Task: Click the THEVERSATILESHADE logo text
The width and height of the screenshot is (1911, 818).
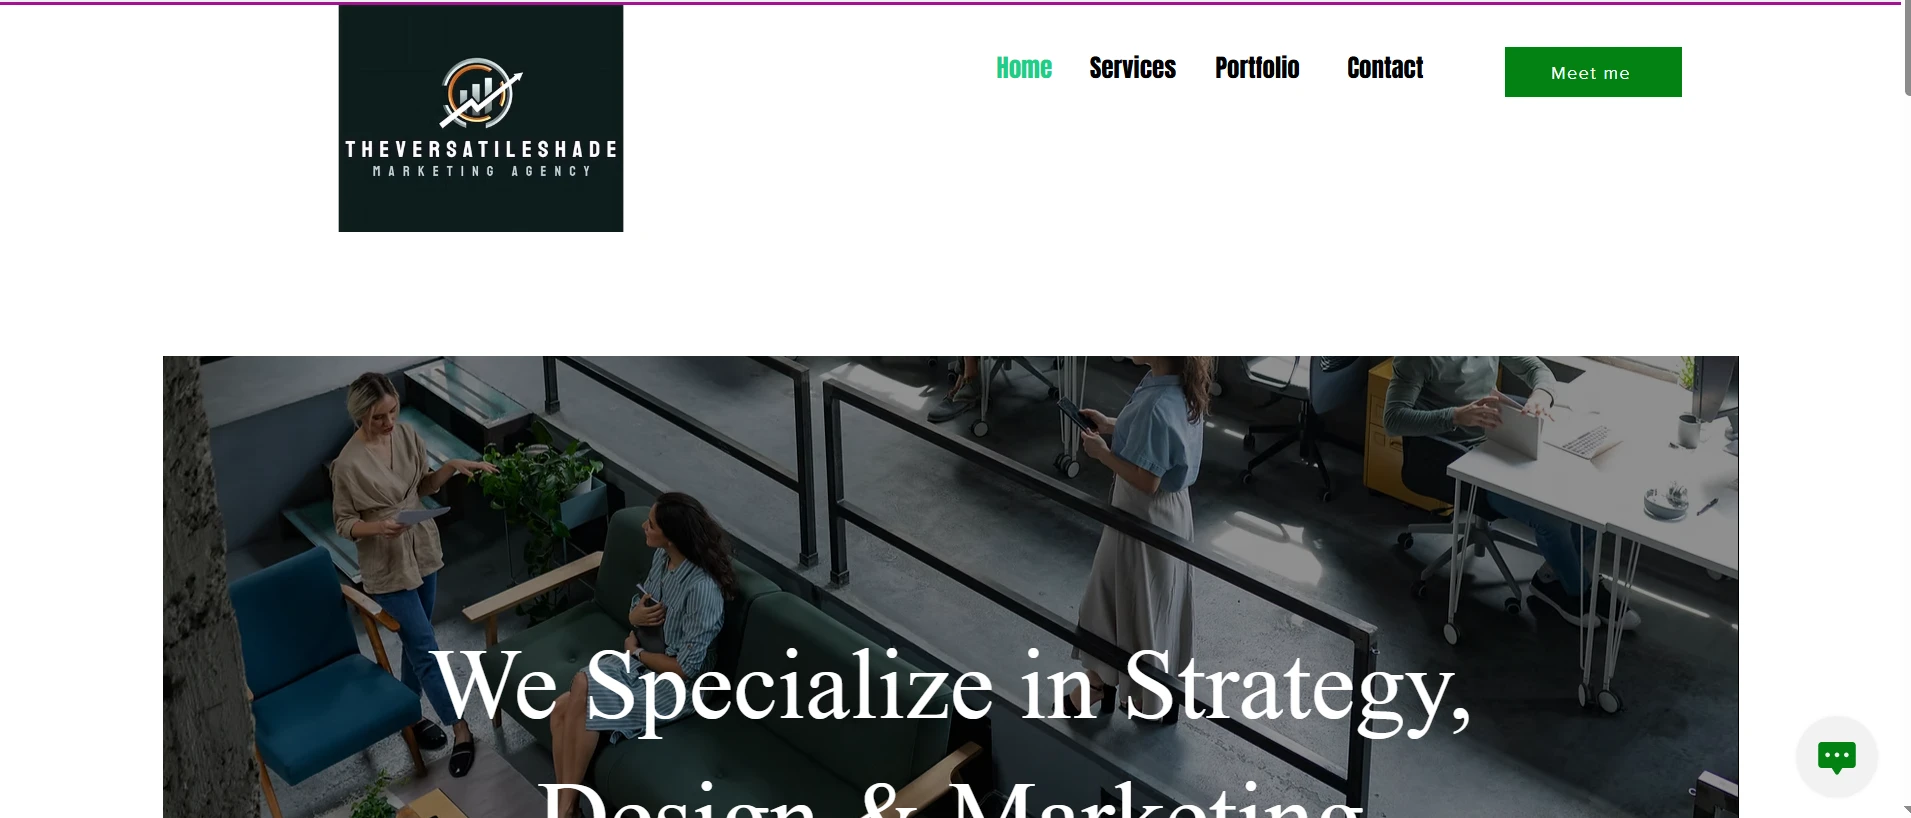Action: pyautogui.click(x=481, y=150)
